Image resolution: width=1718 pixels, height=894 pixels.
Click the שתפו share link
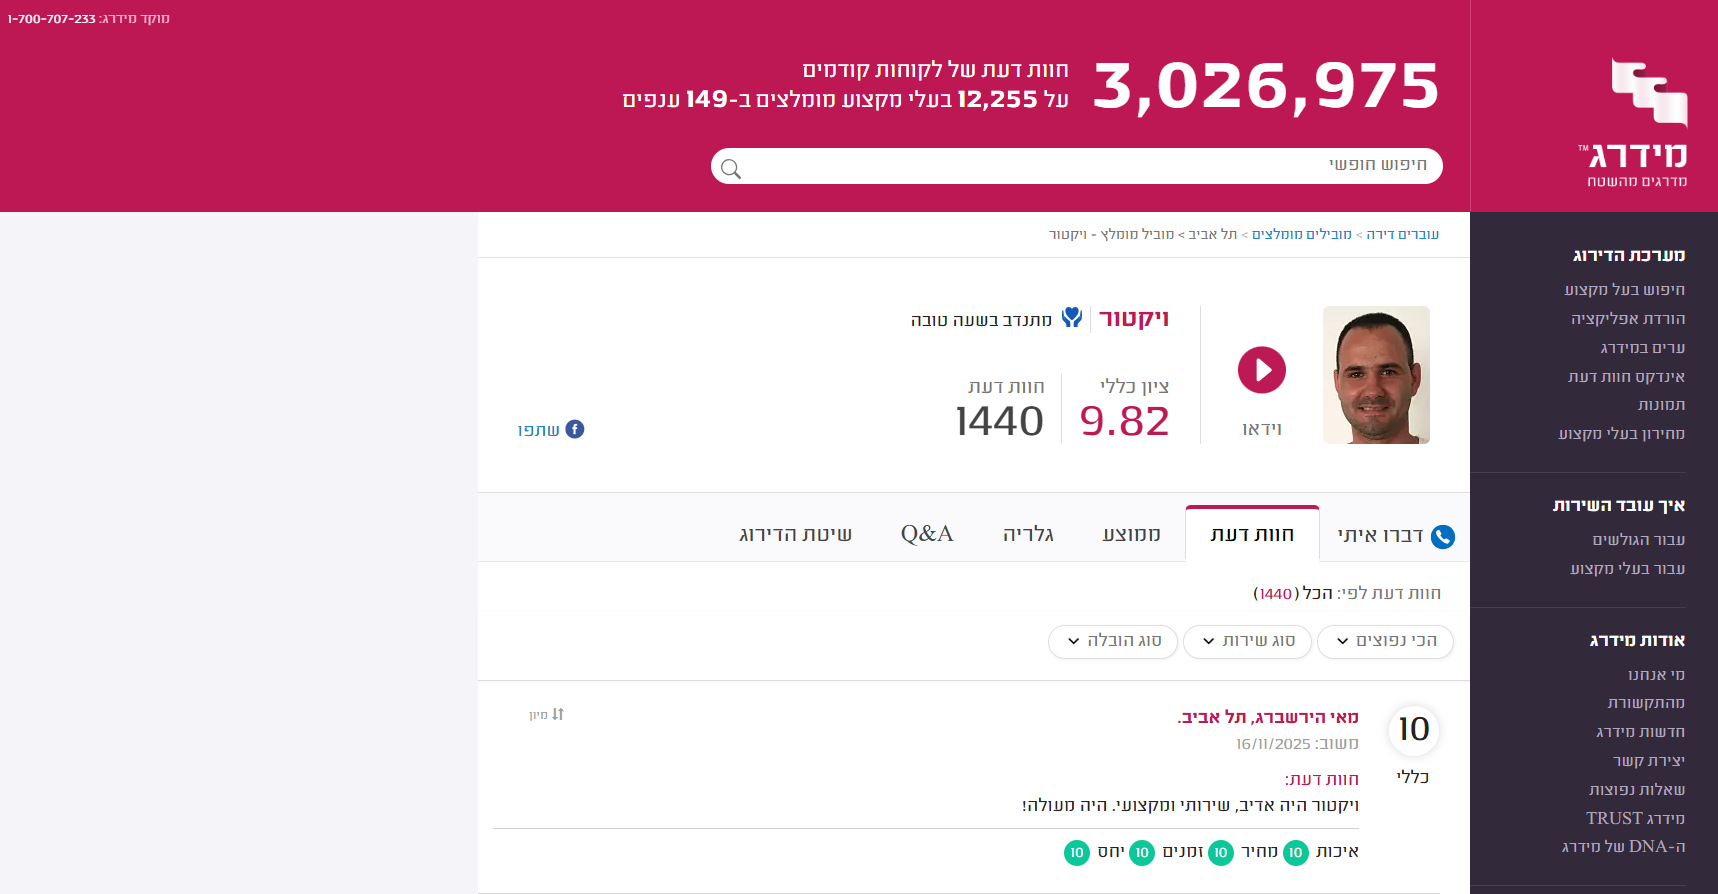click(x=538, y=430)
